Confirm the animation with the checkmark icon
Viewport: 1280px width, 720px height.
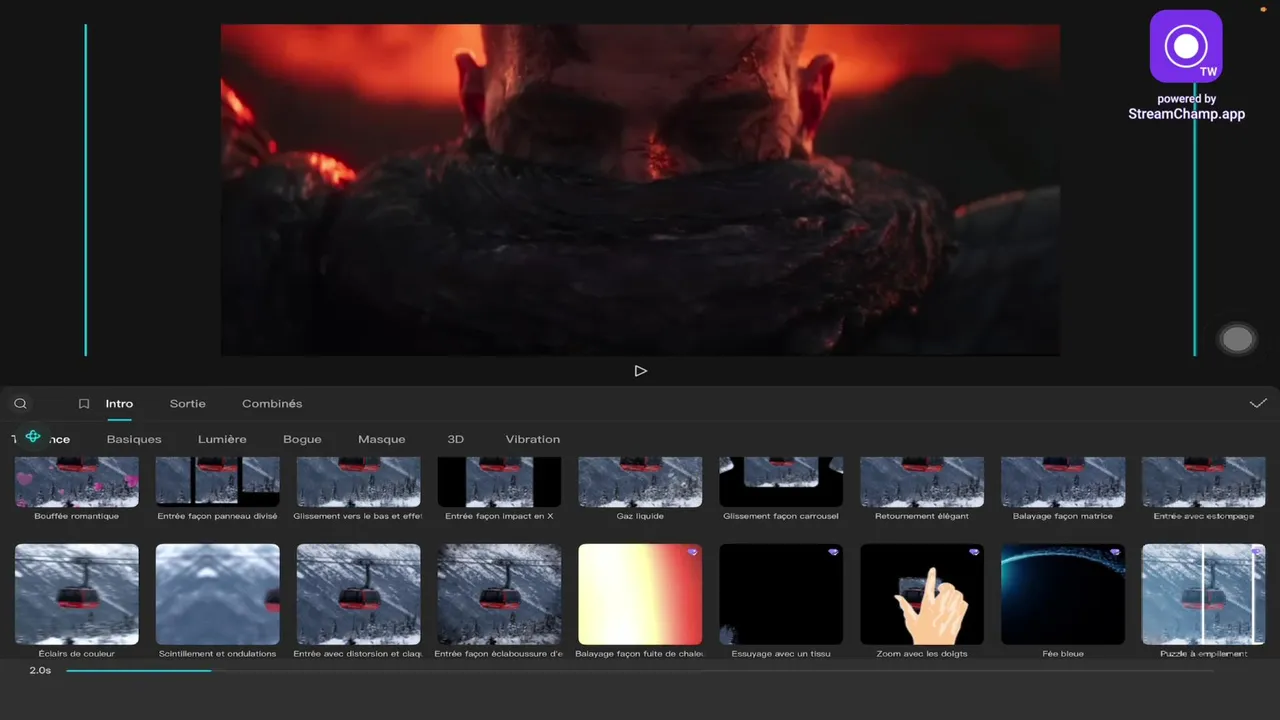tap(1258, 404)
